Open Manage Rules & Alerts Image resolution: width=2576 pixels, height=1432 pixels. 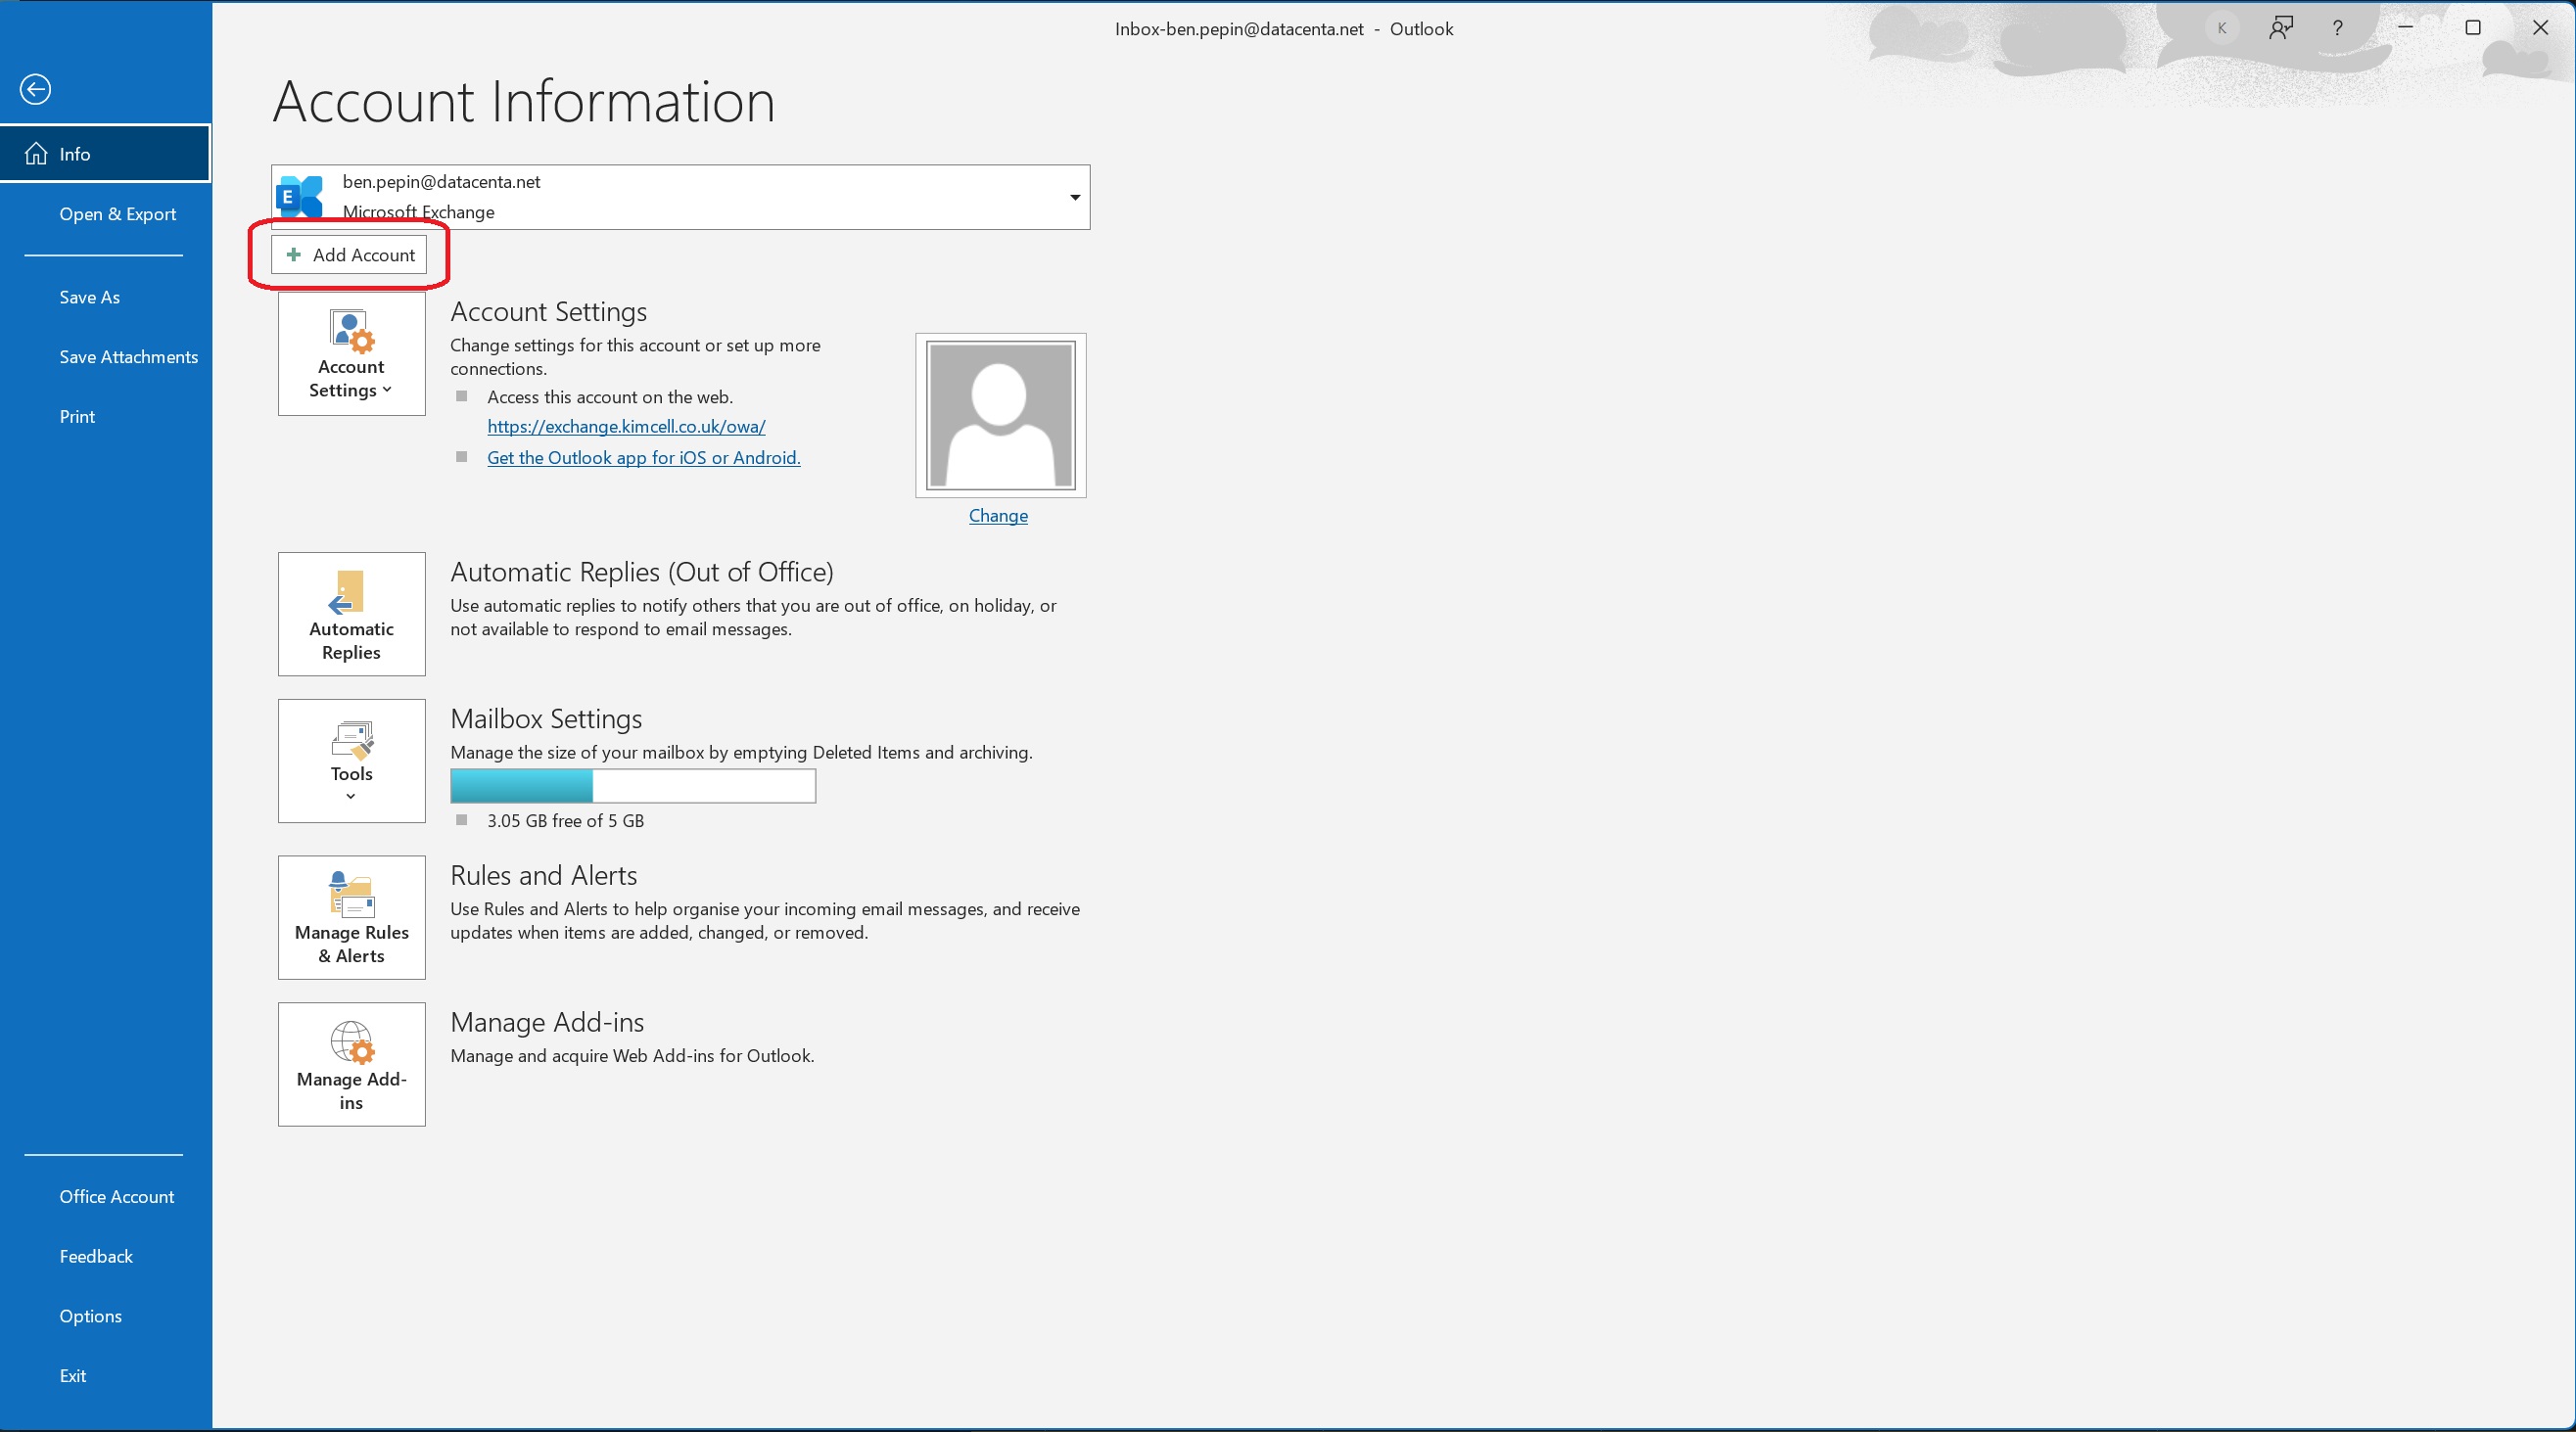click(x=352, y=919)
